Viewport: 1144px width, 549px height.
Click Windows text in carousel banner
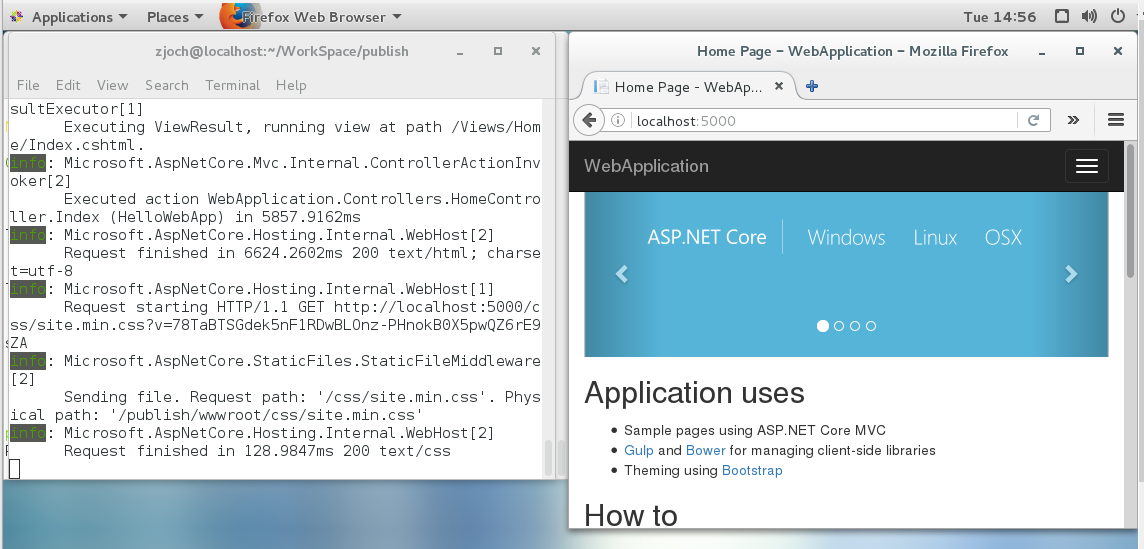click(846, 237)
